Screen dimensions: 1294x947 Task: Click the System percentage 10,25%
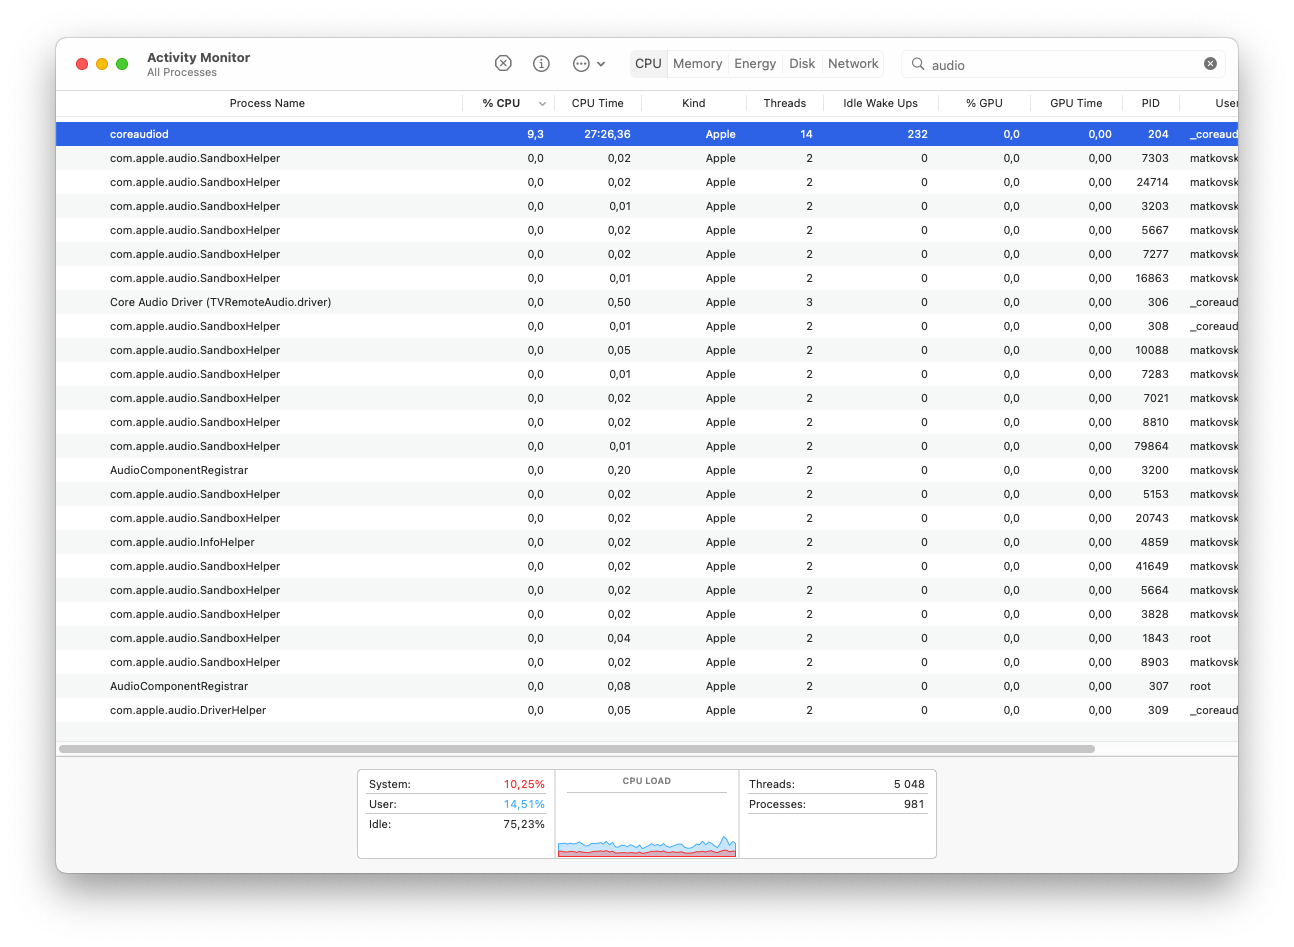[524, 784]
